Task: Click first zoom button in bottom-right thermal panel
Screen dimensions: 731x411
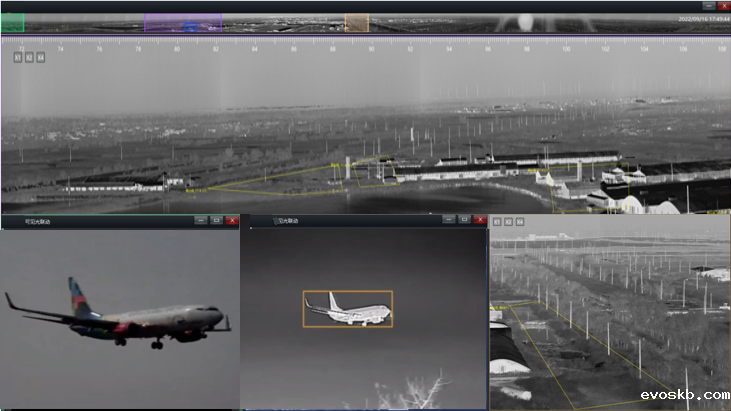Action: pyautogui.click(x=497, y=220)
